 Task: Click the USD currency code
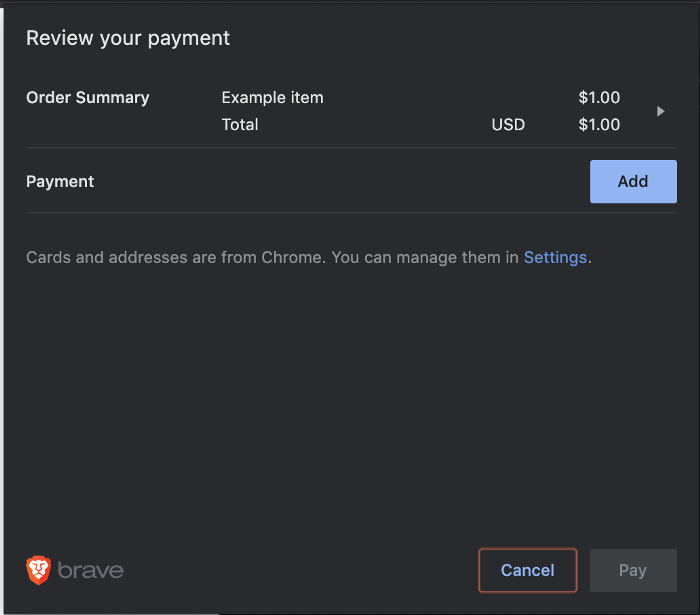[x=508, y=125]
